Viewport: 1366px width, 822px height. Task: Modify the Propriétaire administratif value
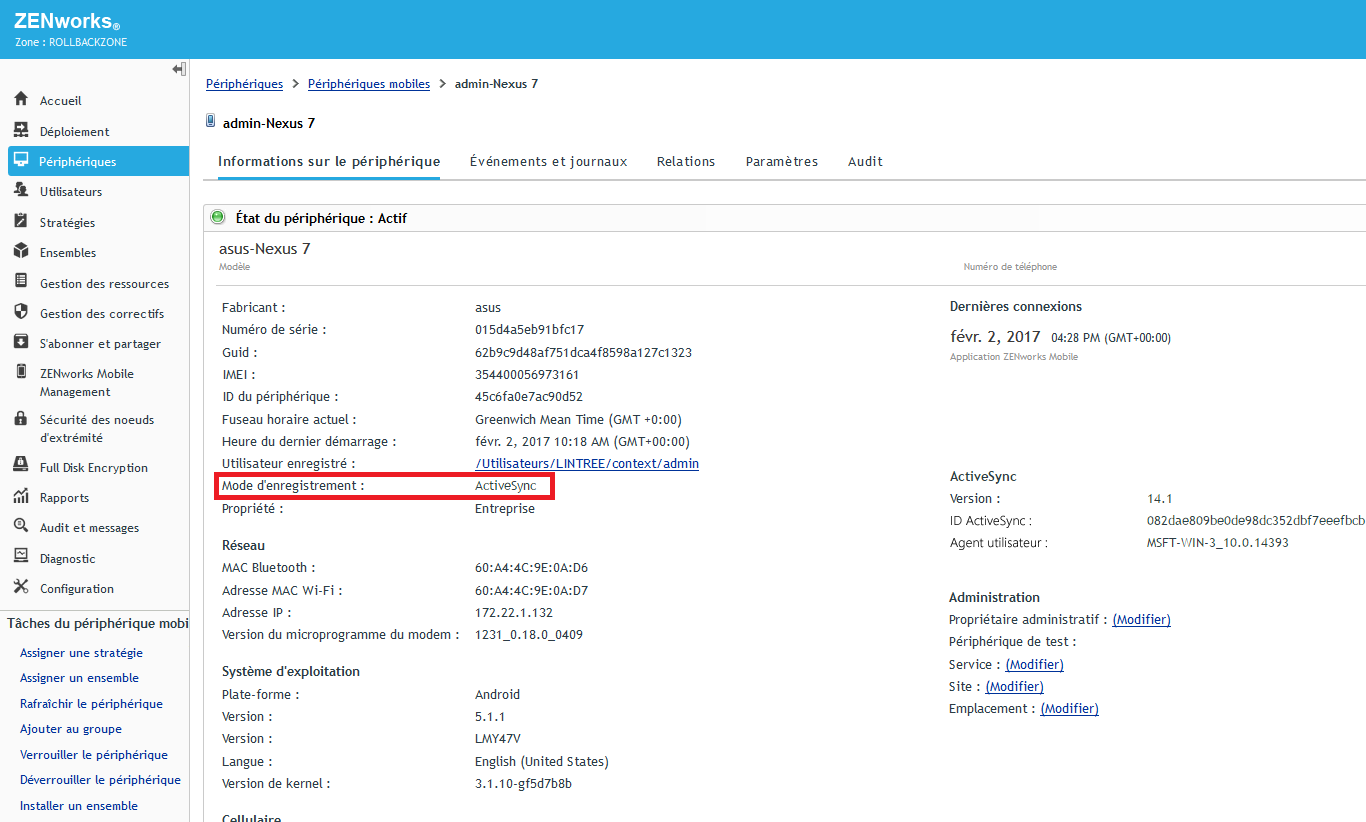[1141, 620]
